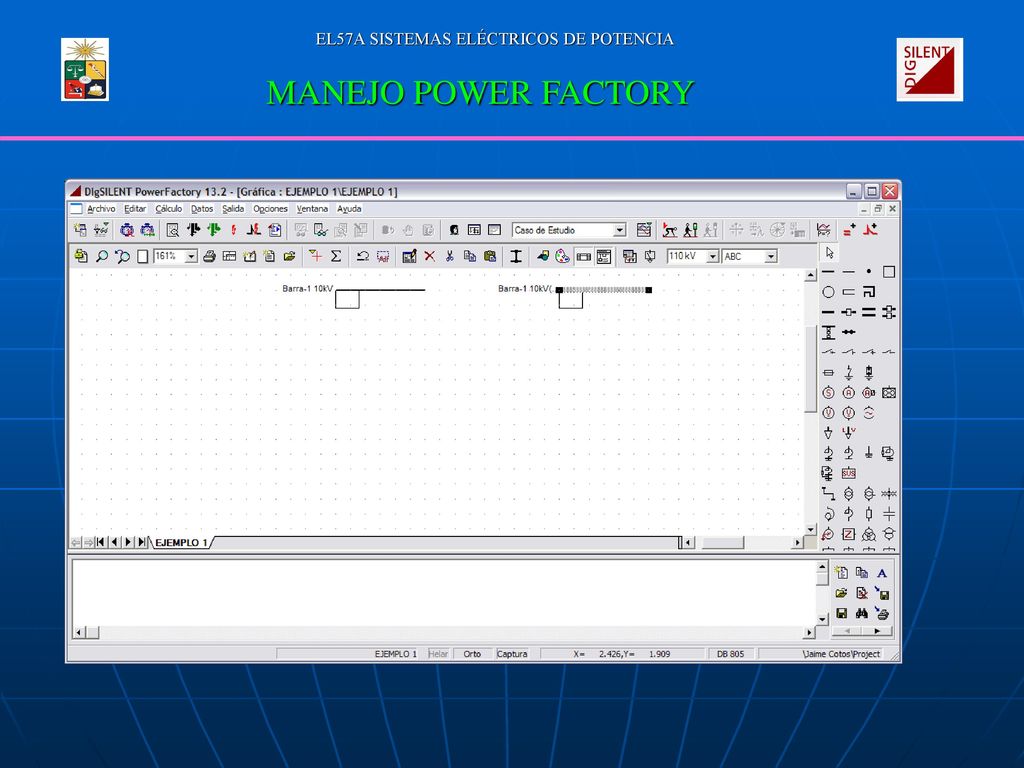Open folder icon in graphic toolbar

point(289,257)
